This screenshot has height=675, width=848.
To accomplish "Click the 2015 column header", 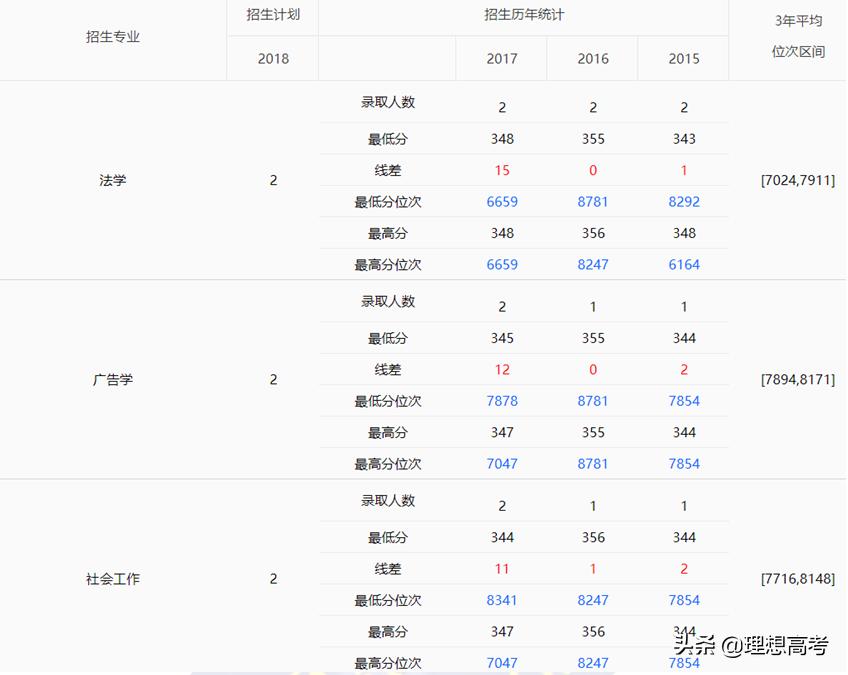I will click(x=684, y=58).
